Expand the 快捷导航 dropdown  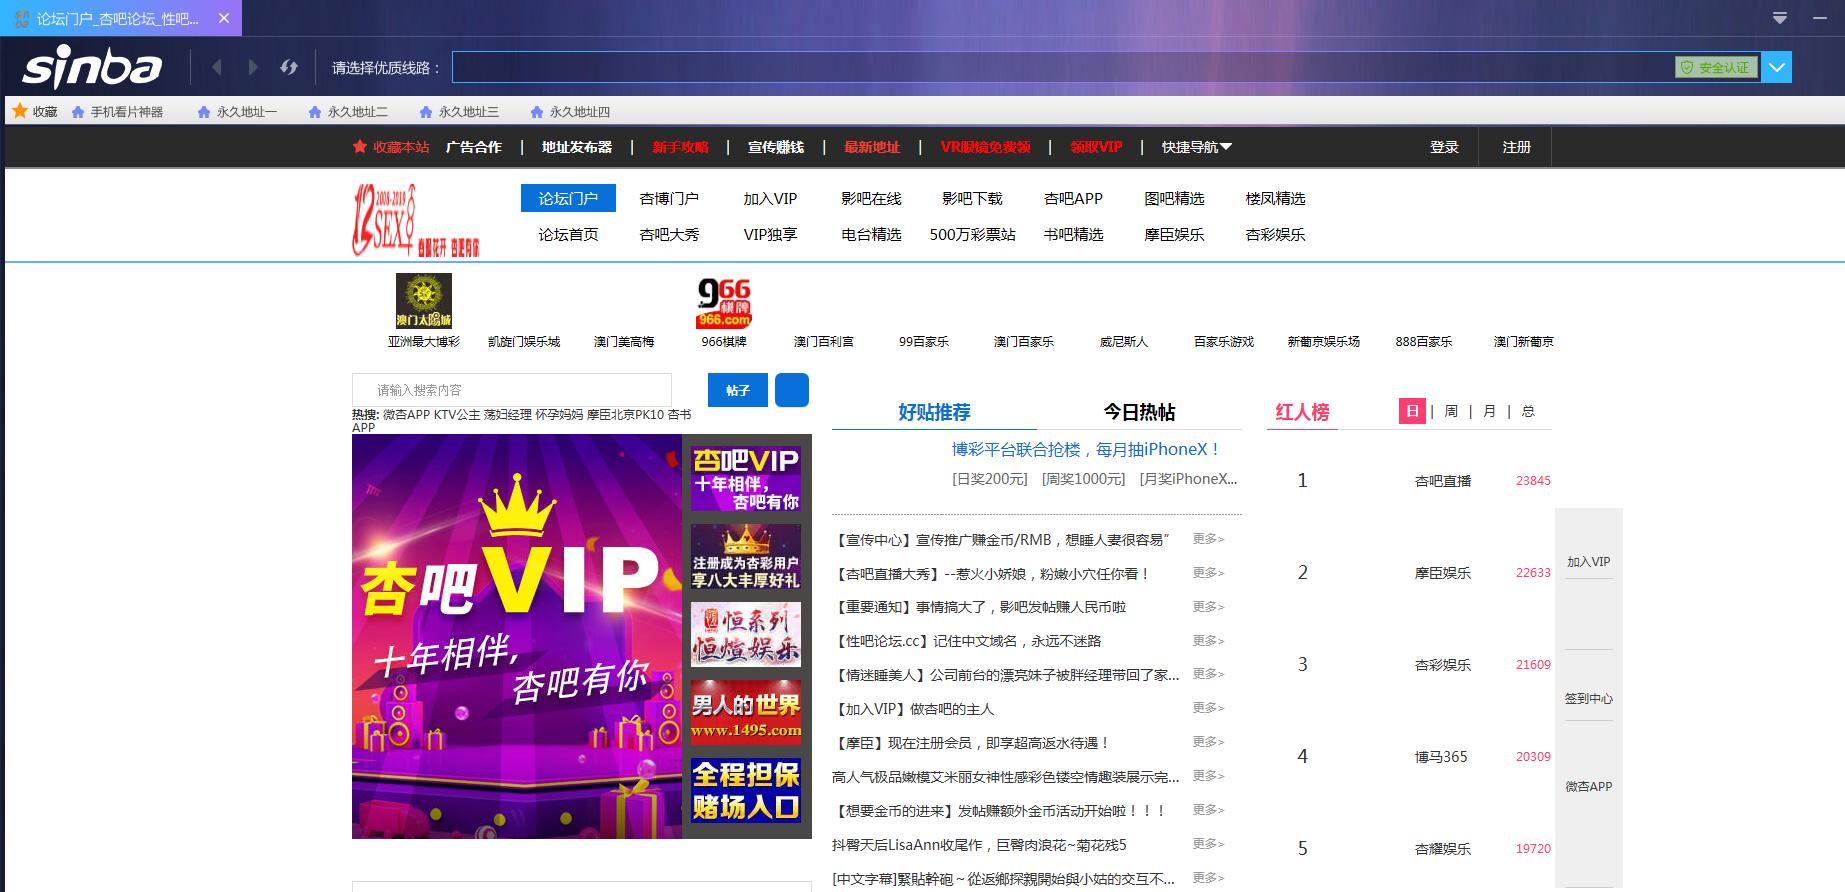(x=1197, y=147)
